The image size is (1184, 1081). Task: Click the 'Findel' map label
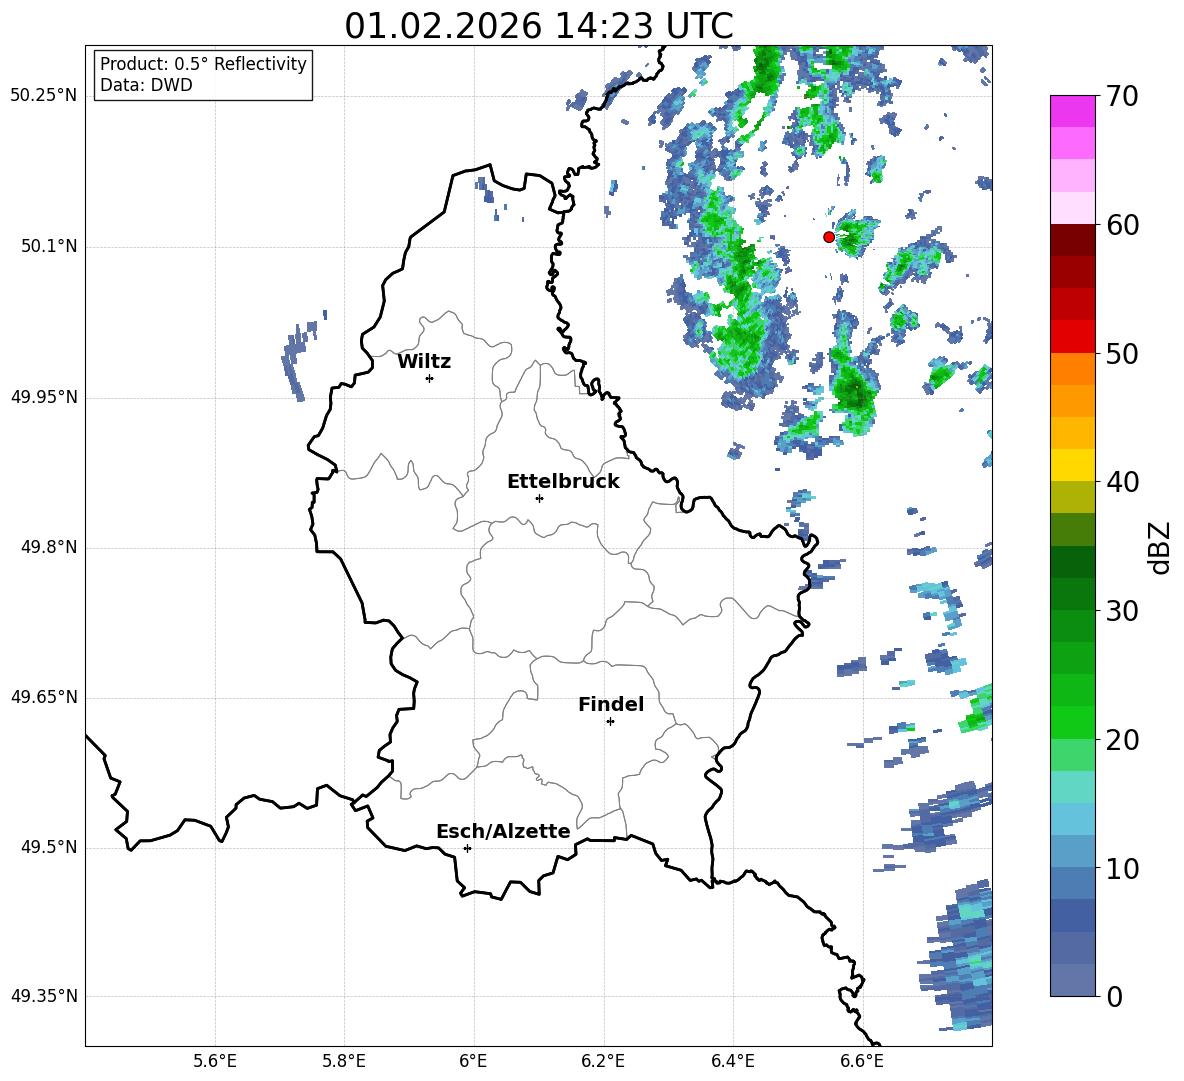(x=611, y=704)
